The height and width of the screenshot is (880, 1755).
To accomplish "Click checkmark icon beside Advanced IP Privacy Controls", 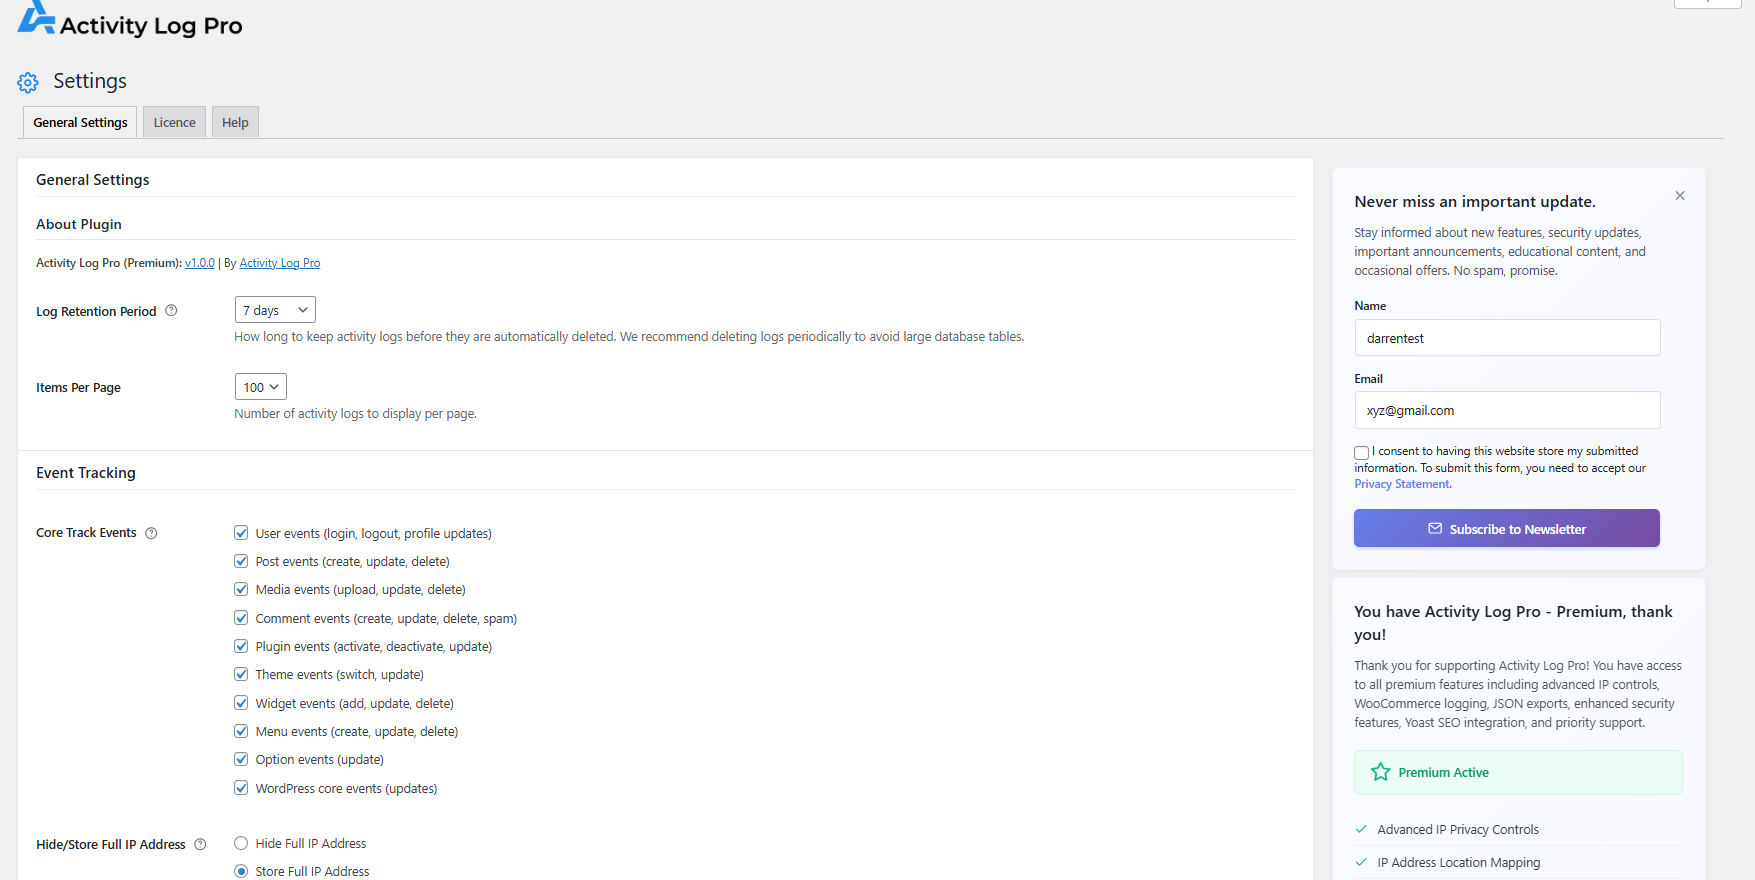I will [x=1361, y=829].
